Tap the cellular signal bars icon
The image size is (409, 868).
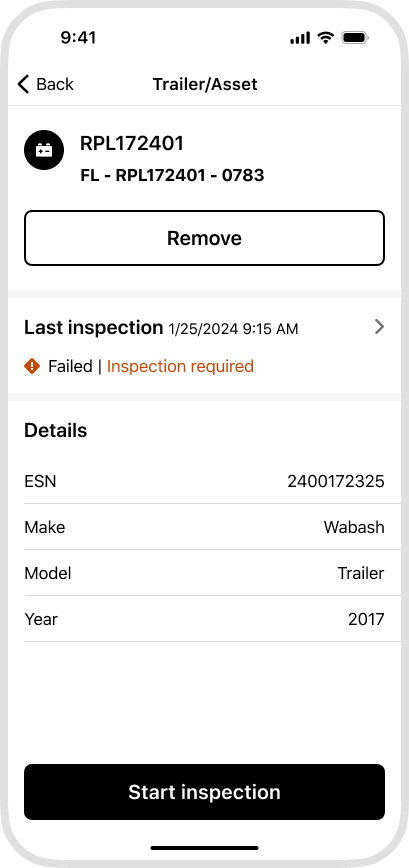pyautogui.click(x=300, y=38)
